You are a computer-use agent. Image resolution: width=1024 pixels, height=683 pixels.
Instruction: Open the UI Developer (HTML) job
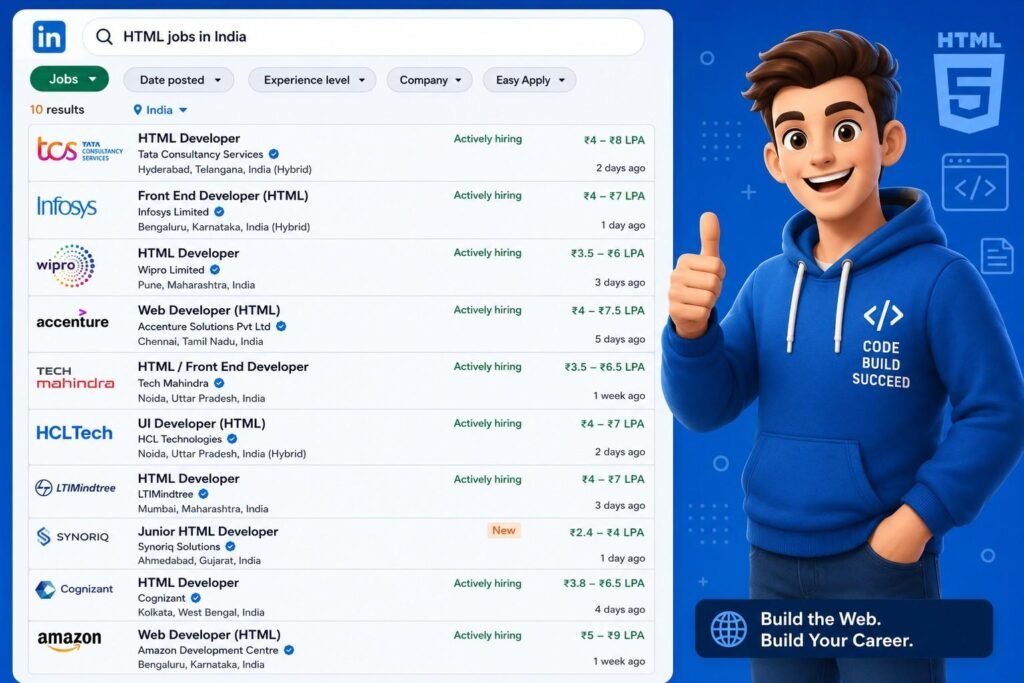201,423
